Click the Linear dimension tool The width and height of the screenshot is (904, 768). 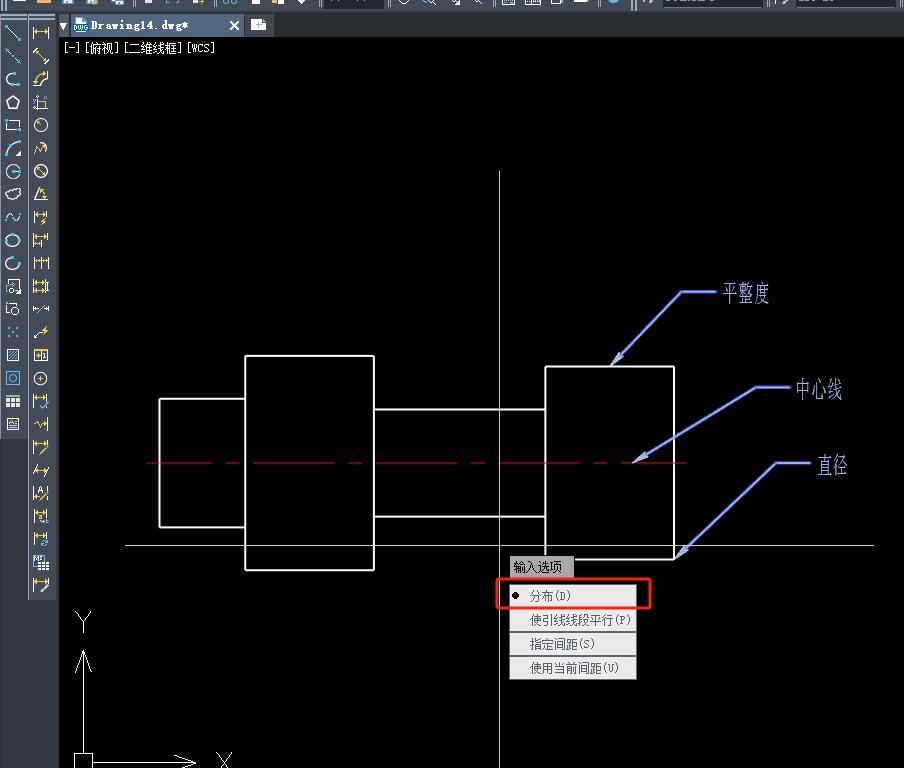(x=41, y=33)
